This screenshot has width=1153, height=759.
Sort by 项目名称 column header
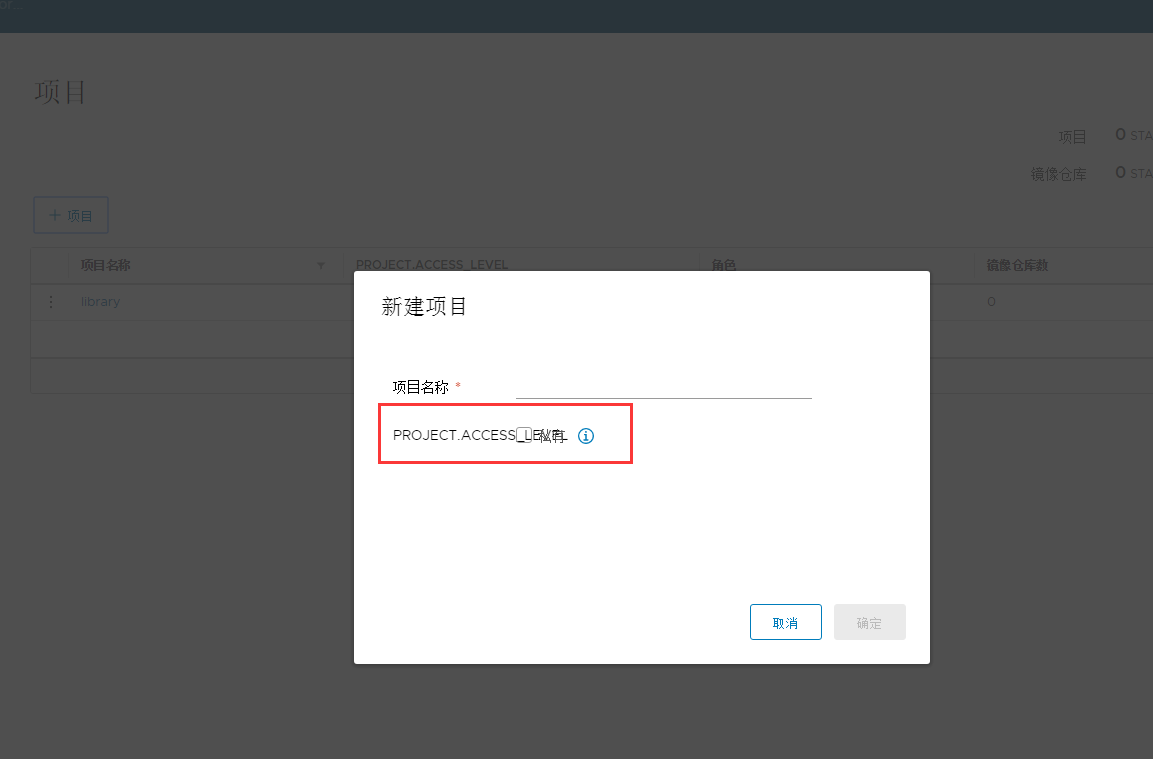tap(105, 265)
